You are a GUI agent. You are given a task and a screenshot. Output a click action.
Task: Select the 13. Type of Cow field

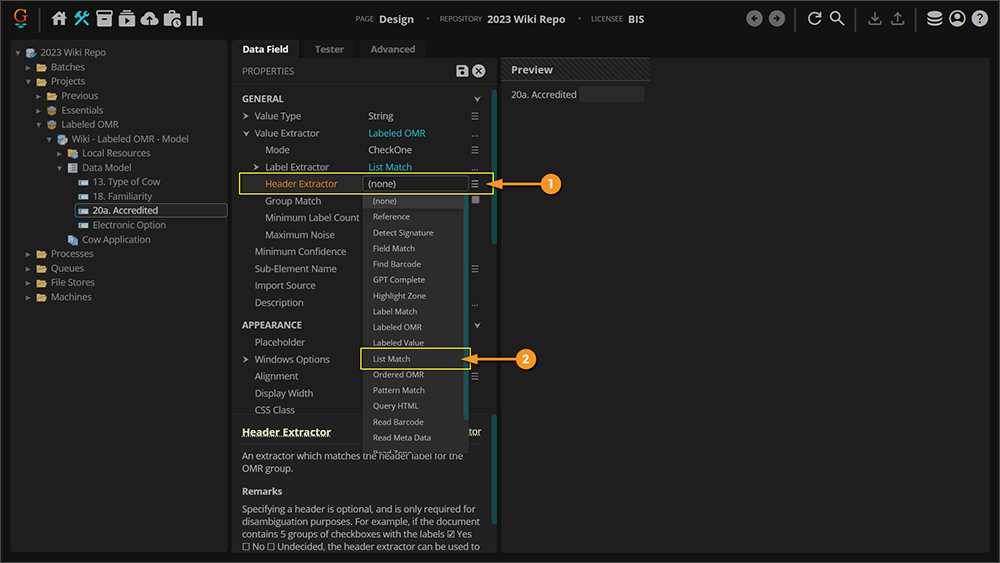coord(126,182)
